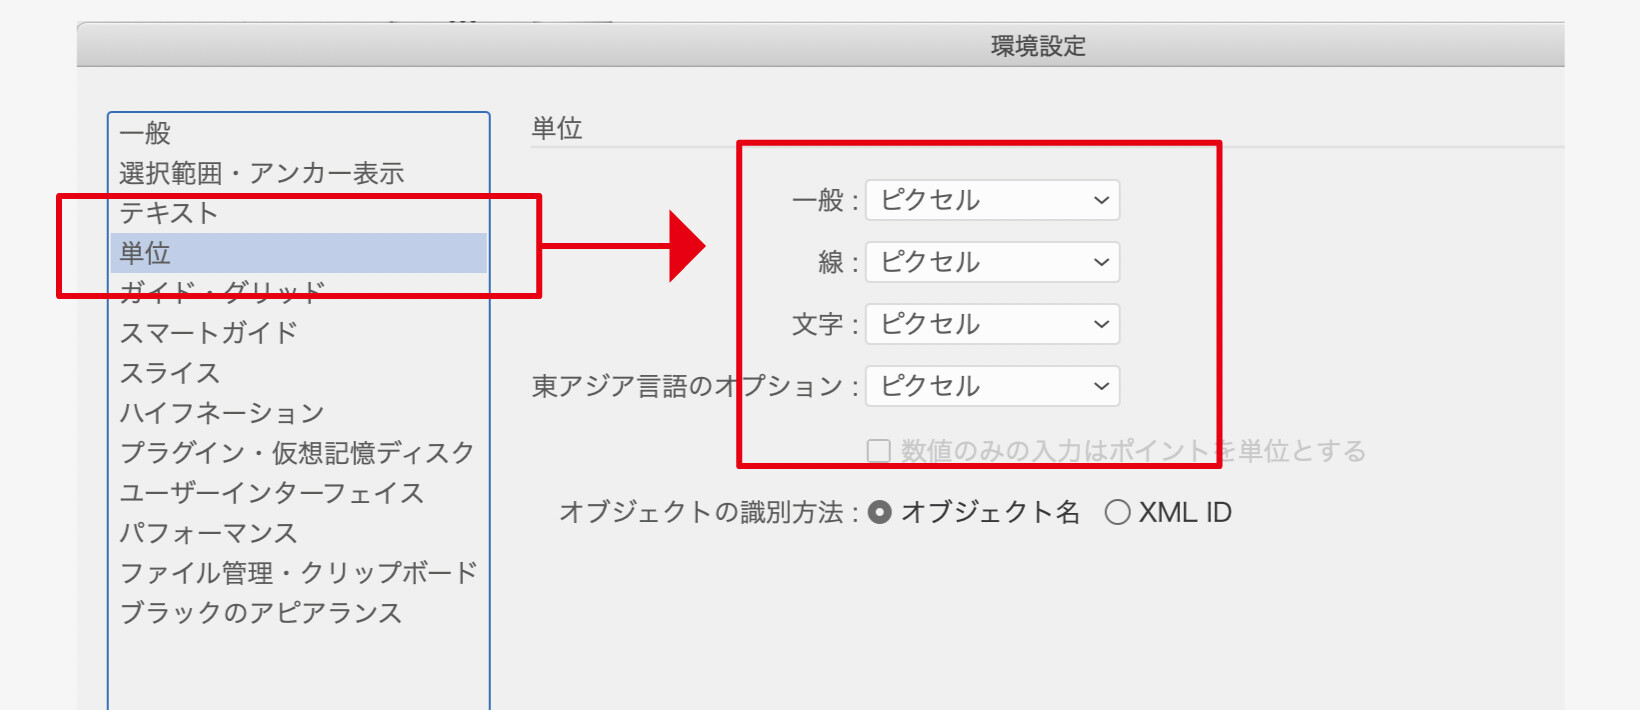Go to スマートガイド preferences
The image size is (1640, 710).
point(209,332)
